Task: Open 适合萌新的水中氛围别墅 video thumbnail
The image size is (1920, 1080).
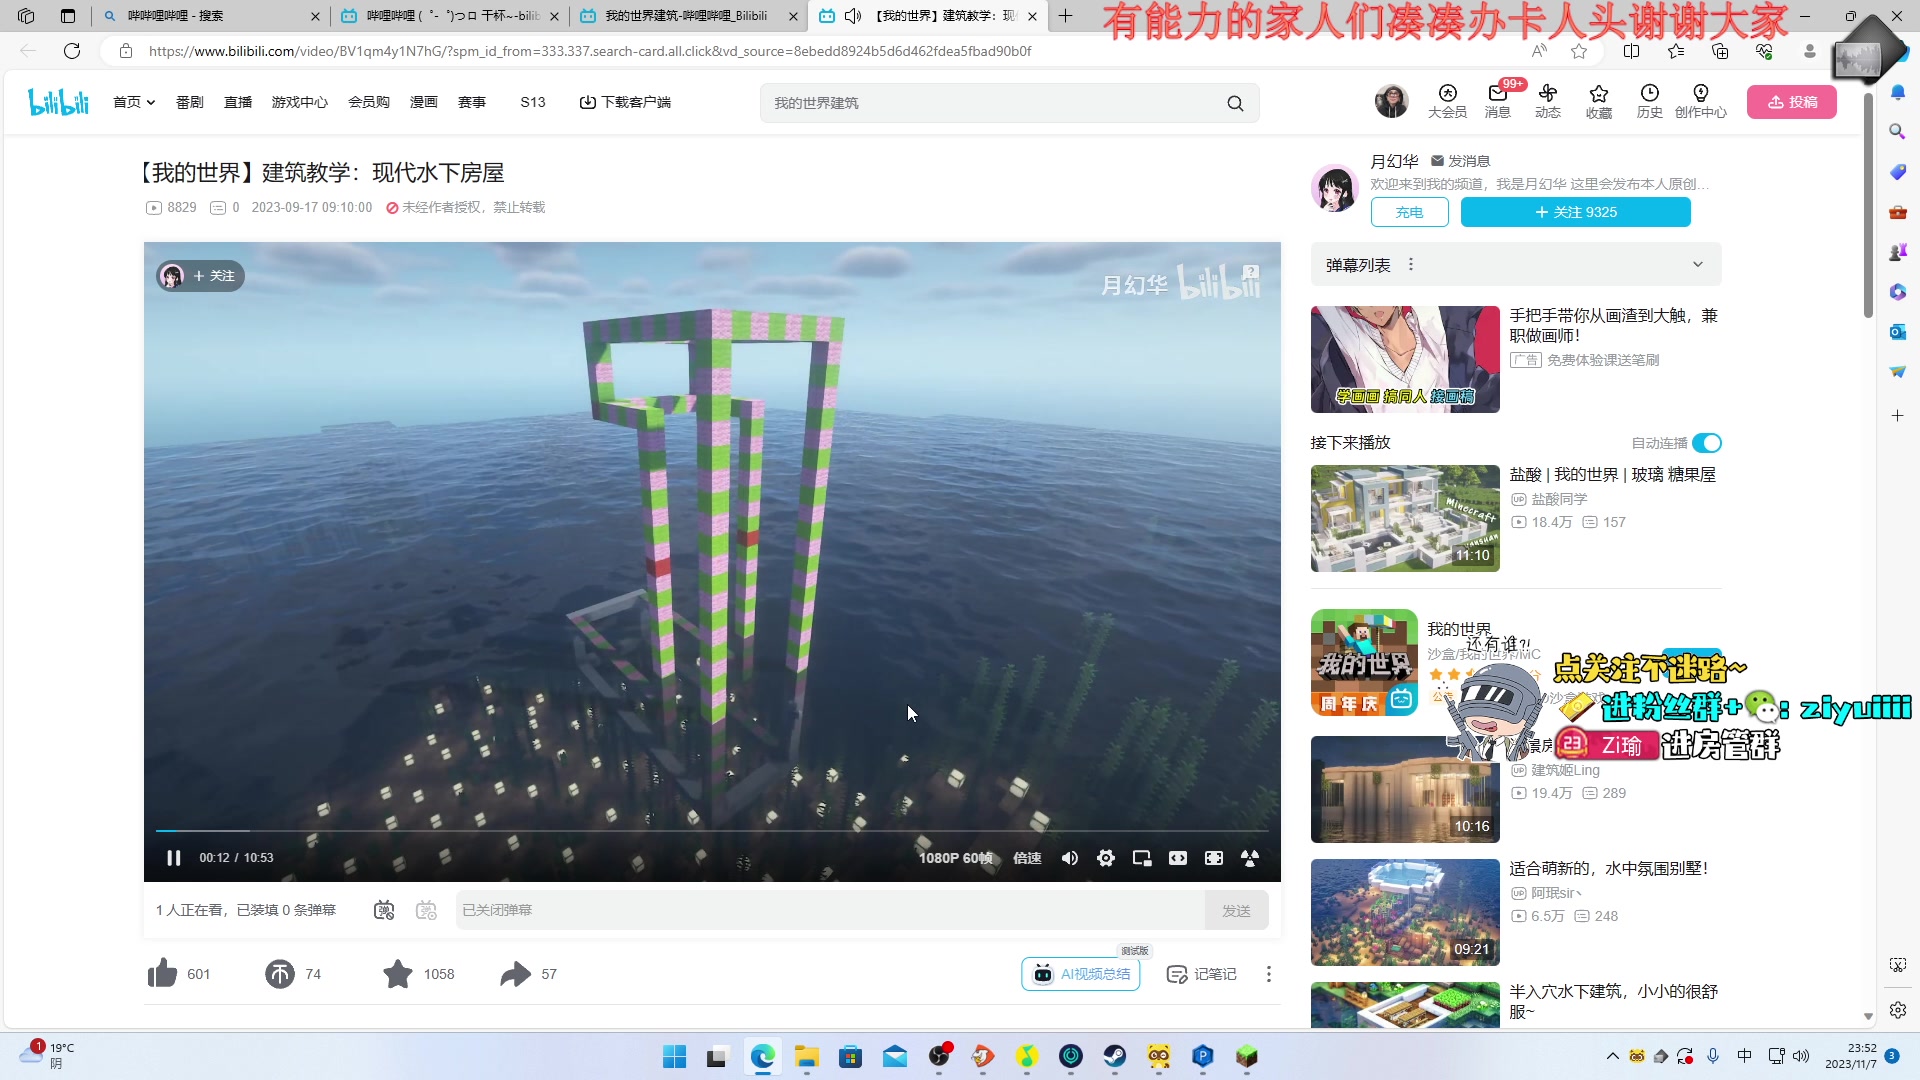Action: (x=1405, y=912)
